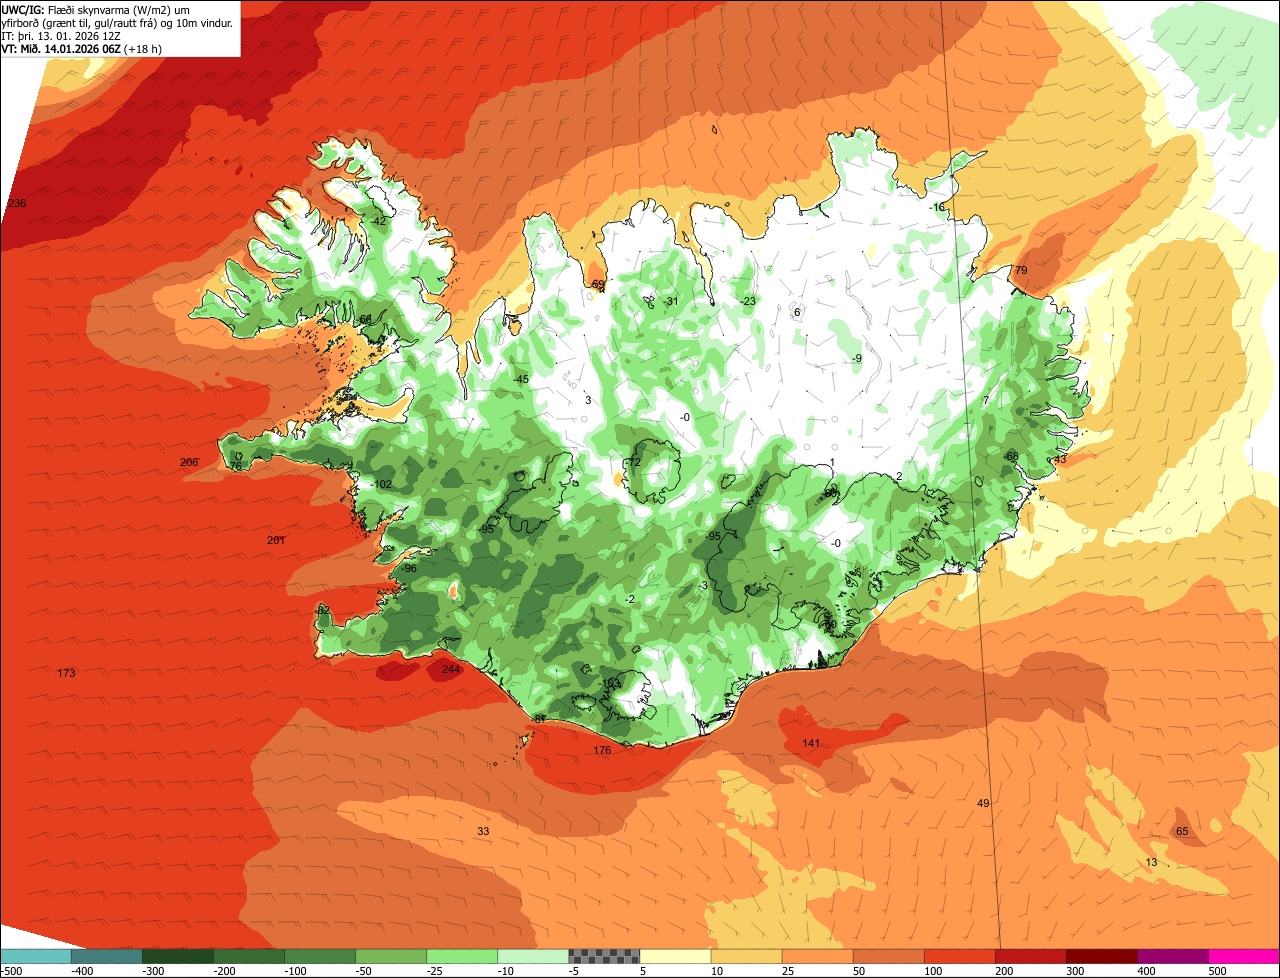Select the darkest green -300 to -200 legend swatch
The width and height of the screenshot is (1280, 978).
178,956
